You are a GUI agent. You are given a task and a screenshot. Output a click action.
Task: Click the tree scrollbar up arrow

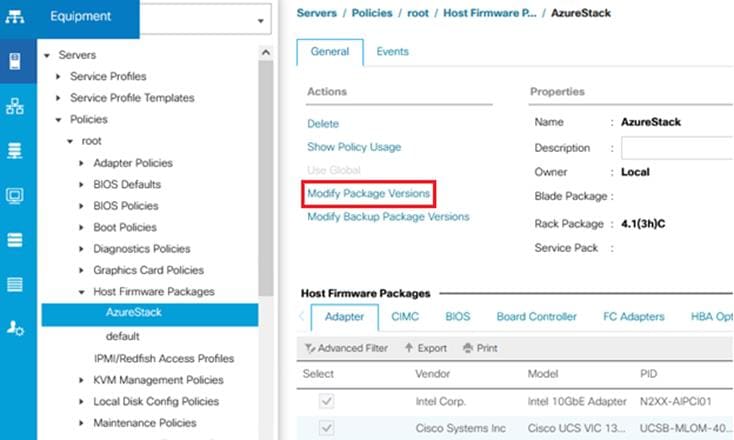coord(265,52)
